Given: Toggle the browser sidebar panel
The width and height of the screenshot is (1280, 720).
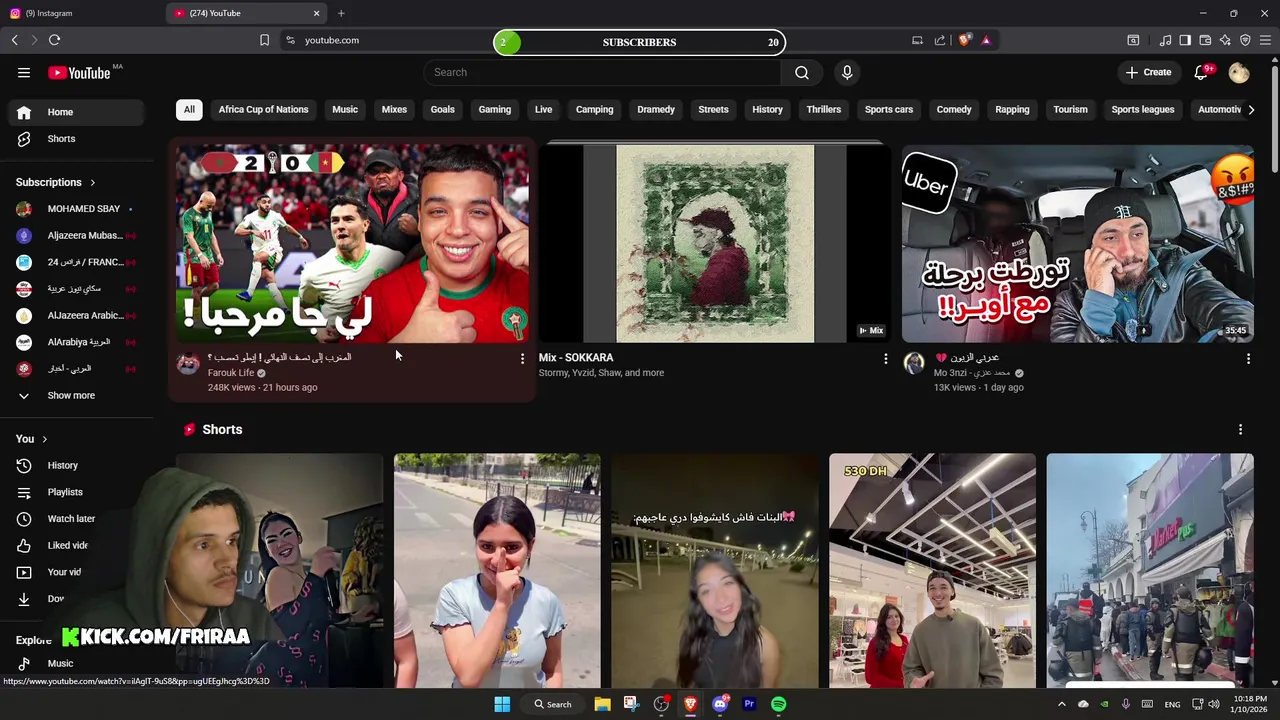Looking at the screenshot, I should coord(1185,40).
